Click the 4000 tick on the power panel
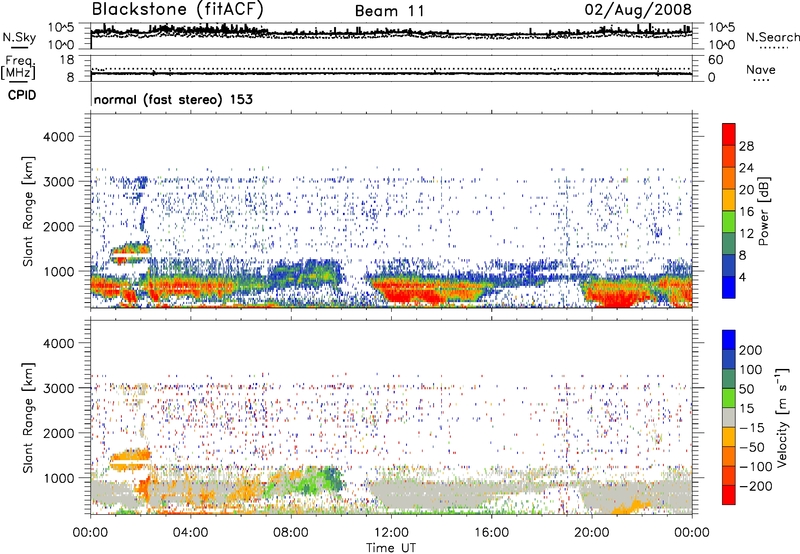The image size is (800, 554). point(58,137)
